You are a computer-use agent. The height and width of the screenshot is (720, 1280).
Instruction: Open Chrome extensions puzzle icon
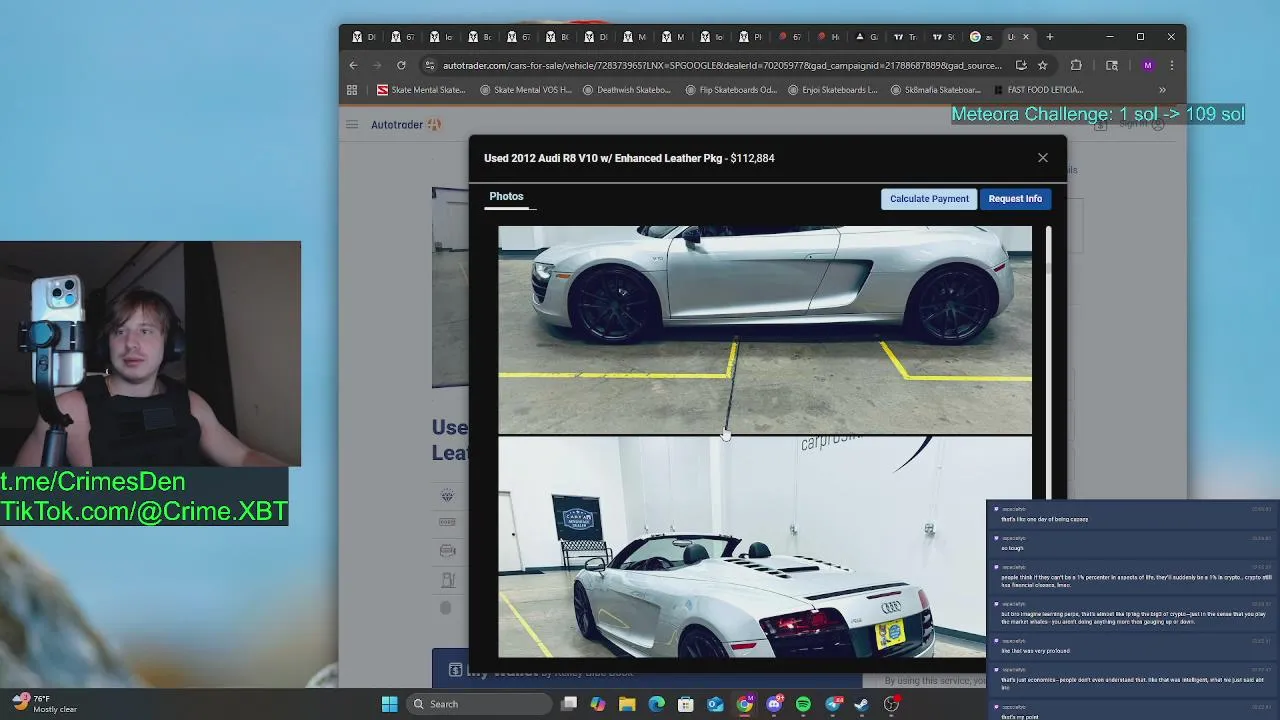tap(1076, 65)
